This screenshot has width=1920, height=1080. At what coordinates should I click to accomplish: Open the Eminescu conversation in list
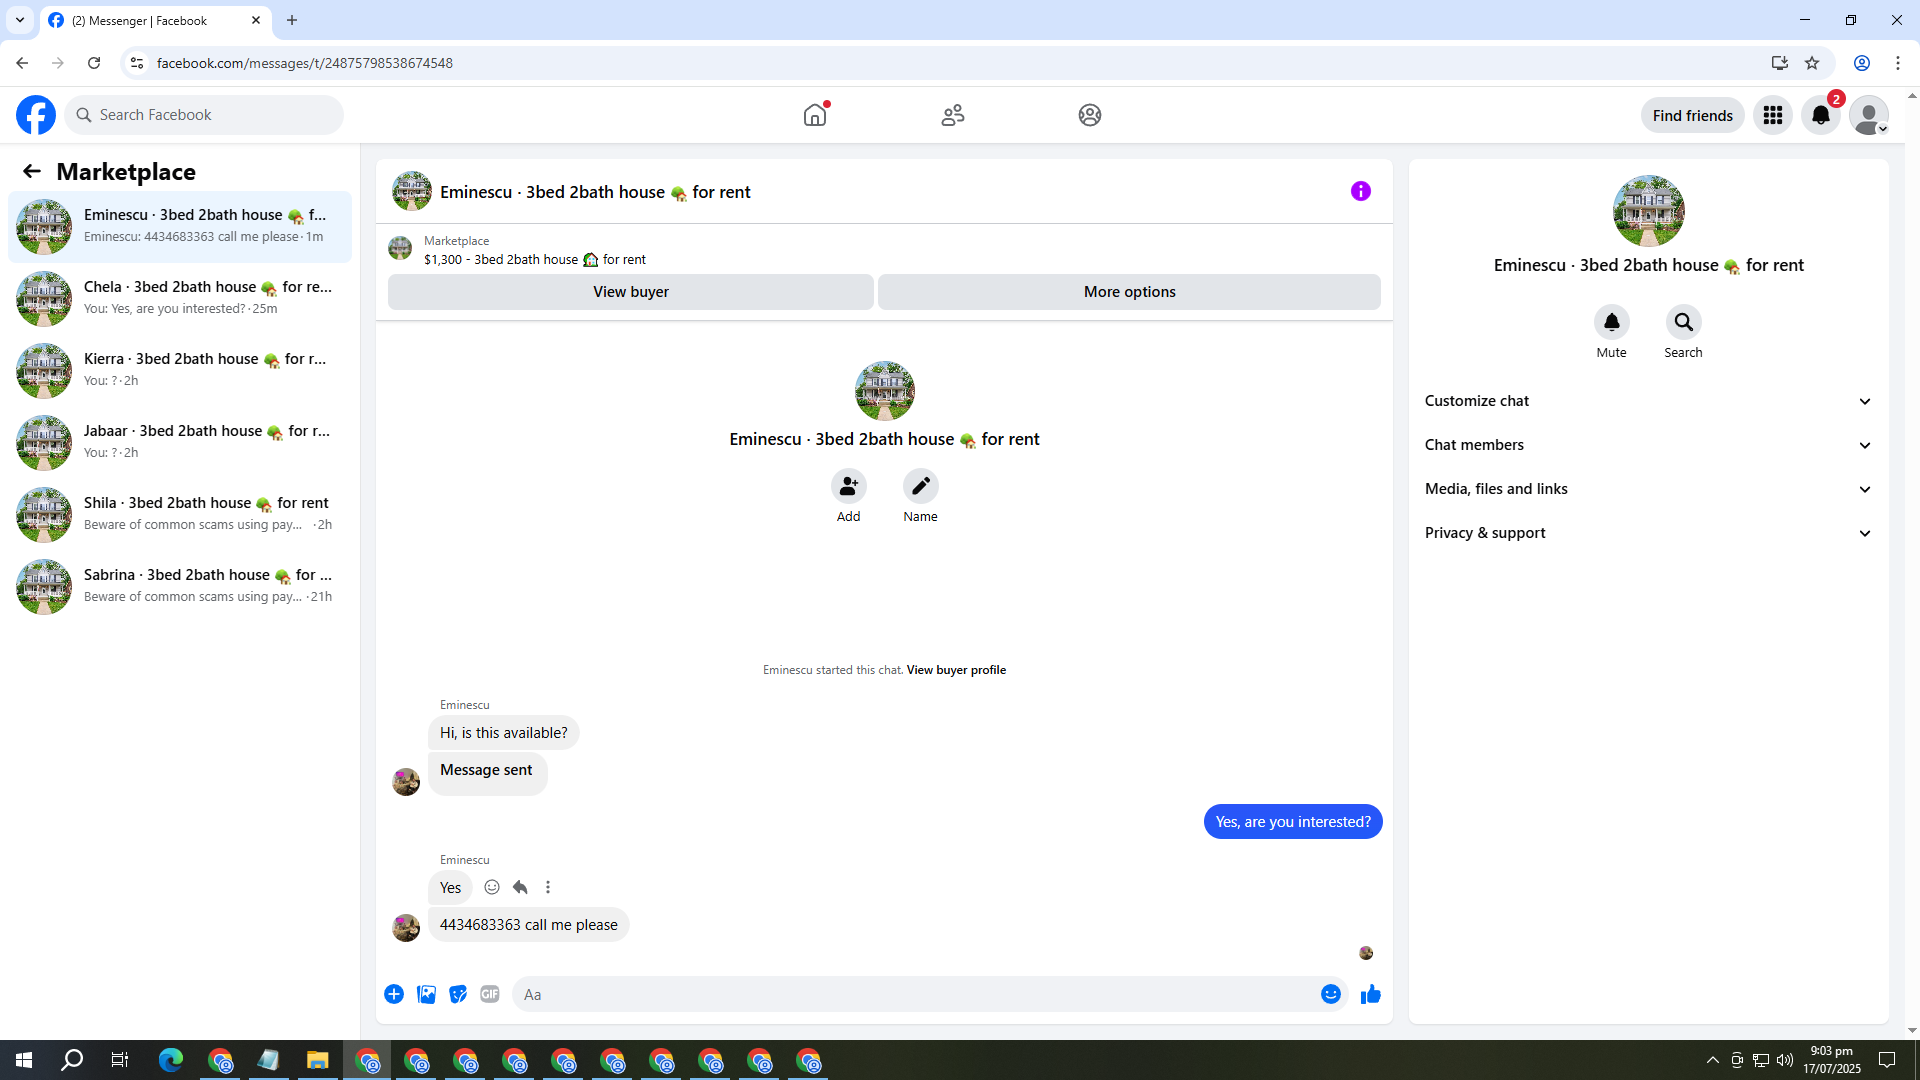180,227
